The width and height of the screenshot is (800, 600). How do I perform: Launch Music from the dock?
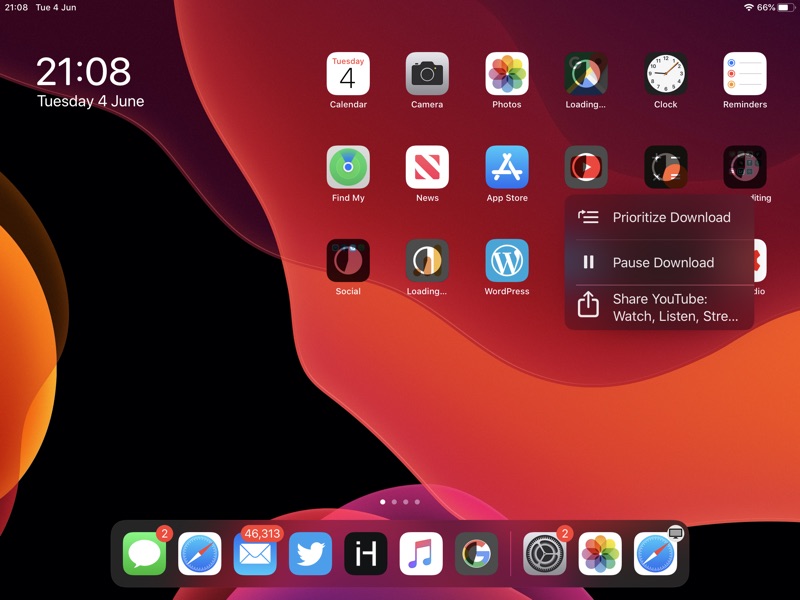coord(421,554)
